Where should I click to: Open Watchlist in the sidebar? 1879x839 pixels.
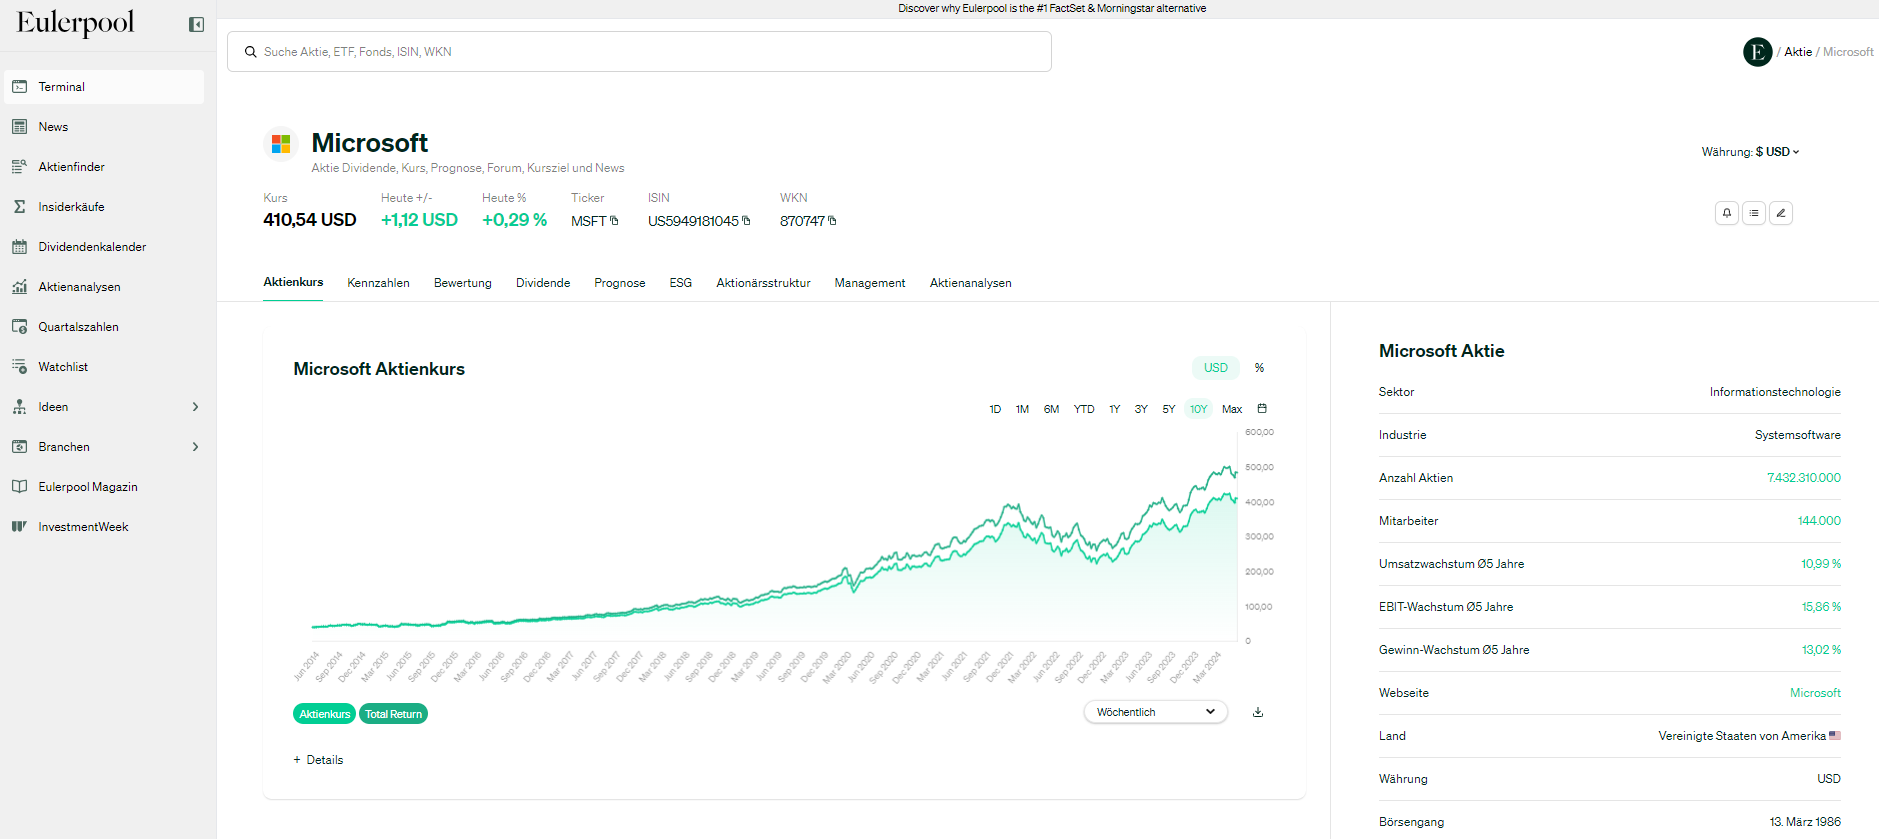(104, 367)
